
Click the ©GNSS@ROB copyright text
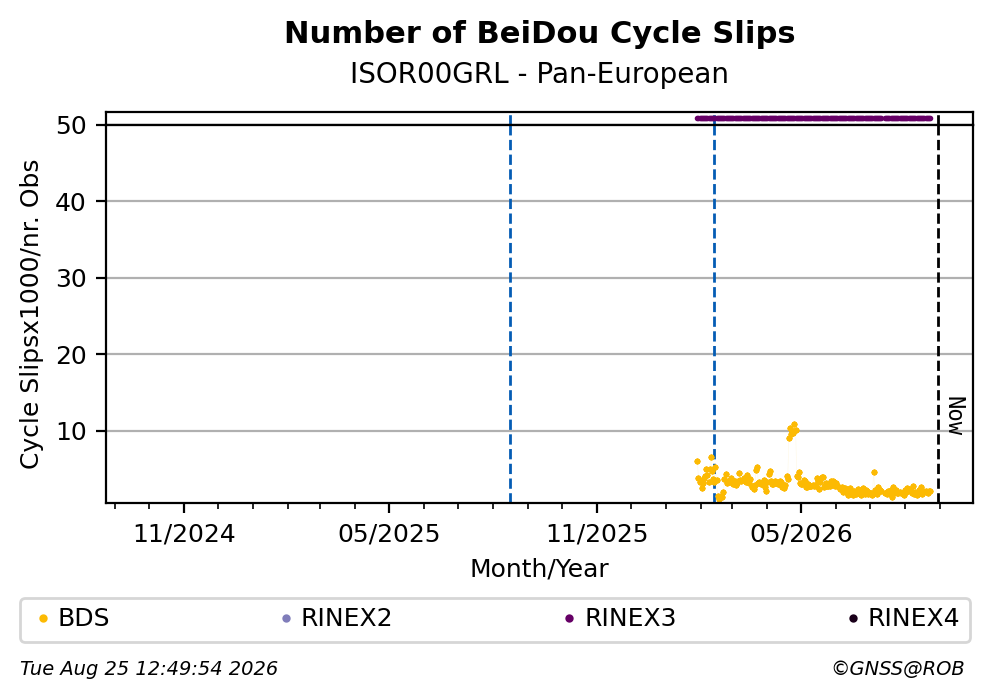tap(898, 669)
